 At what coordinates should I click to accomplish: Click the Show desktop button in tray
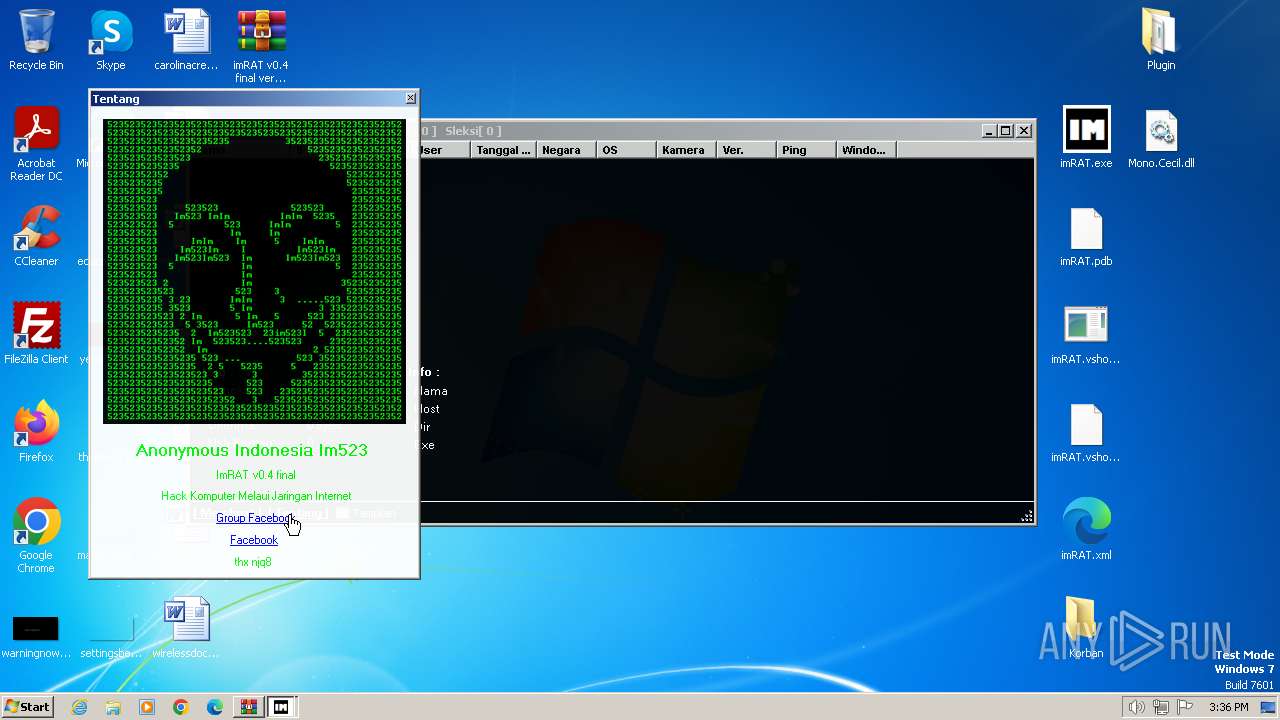(x=1270, y=707)
